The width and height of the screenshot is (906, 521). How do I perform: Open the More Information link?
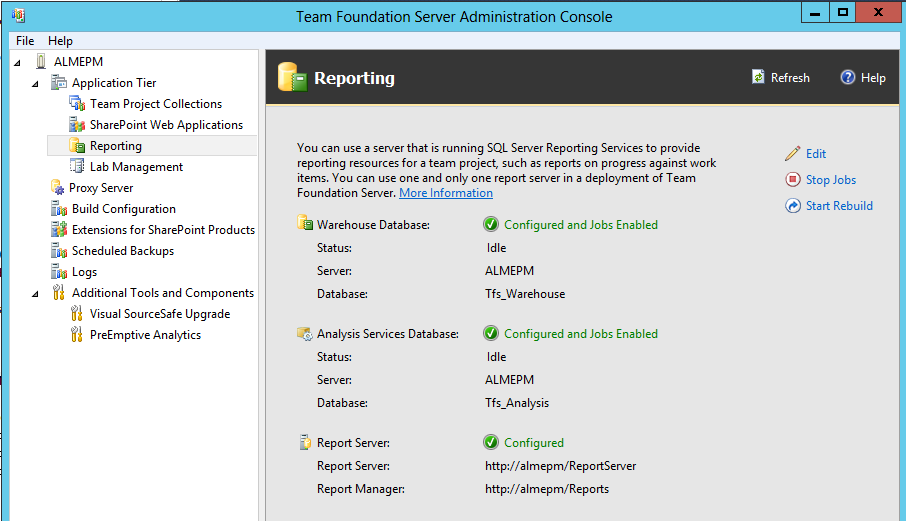pyautogui.click(x=446, y=193)
